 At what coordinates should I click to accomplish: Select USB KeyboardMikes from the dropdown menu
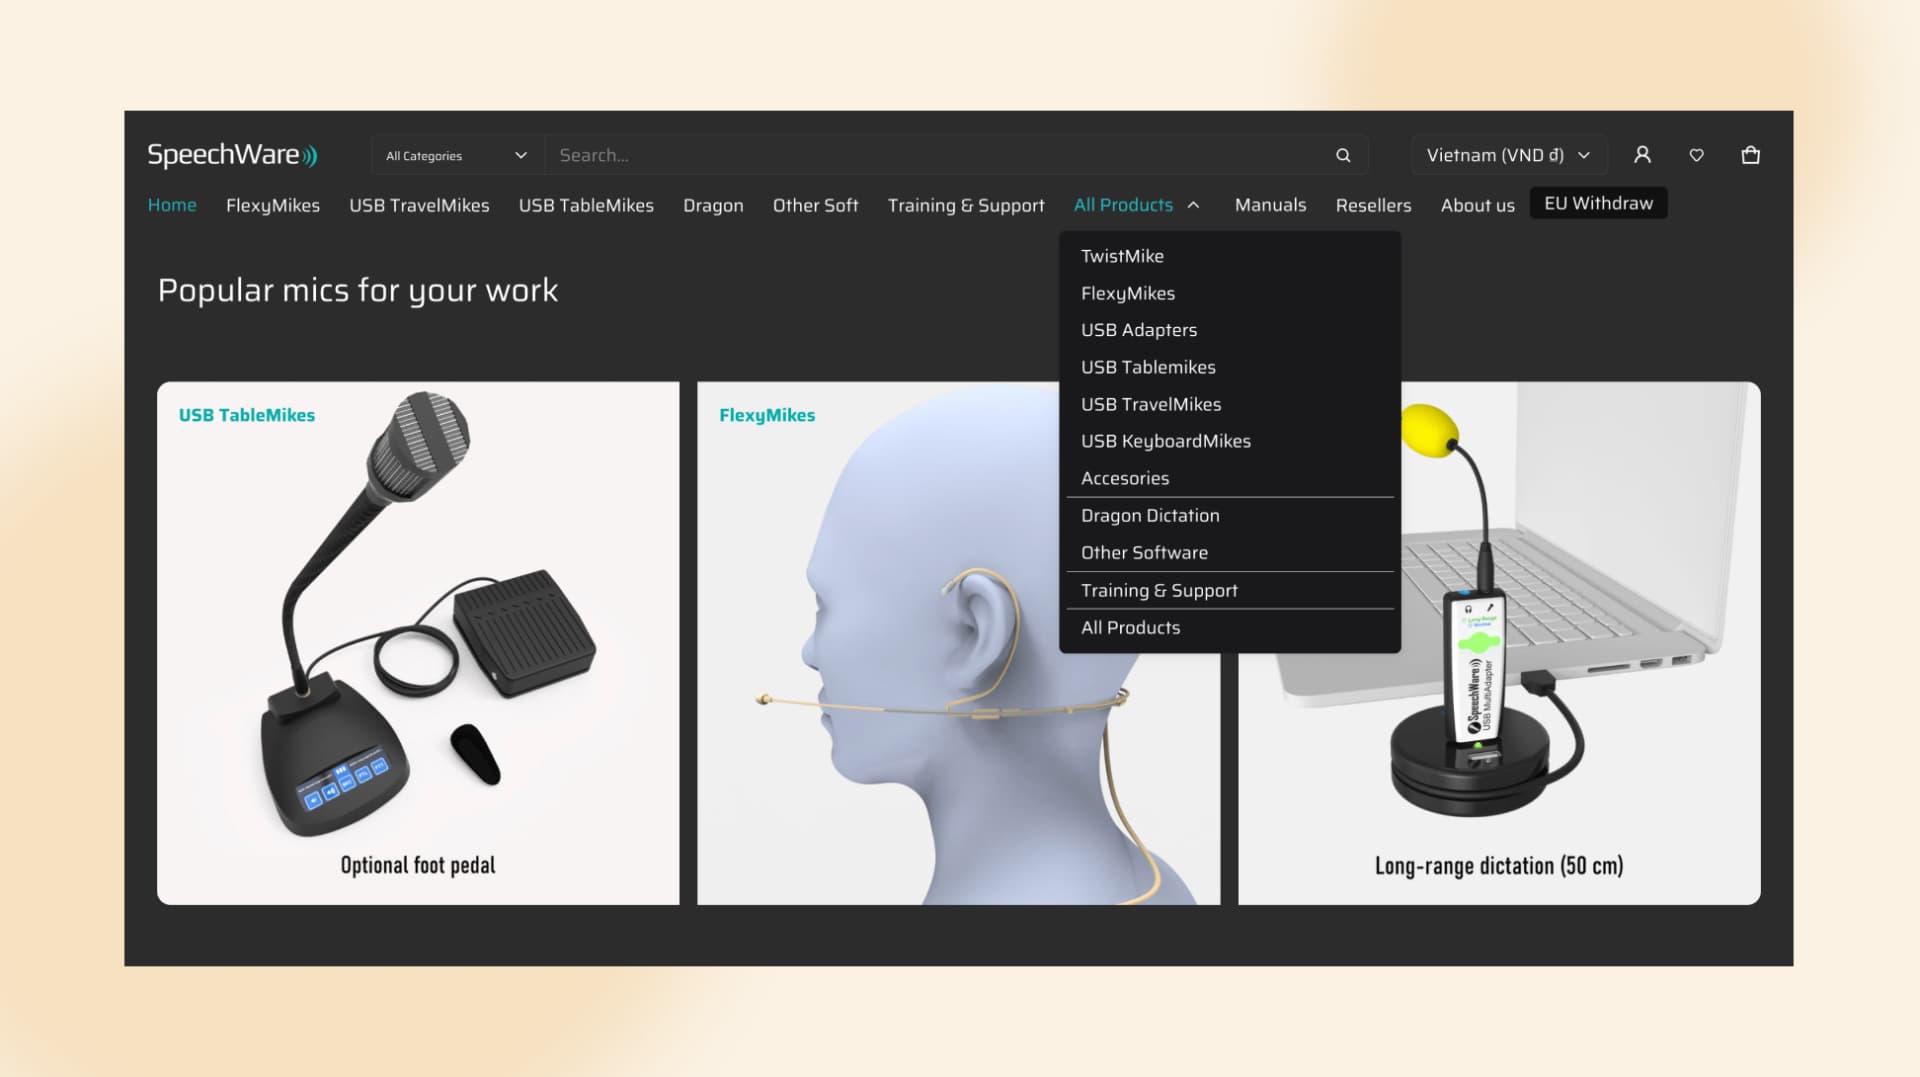point(1230,441)
